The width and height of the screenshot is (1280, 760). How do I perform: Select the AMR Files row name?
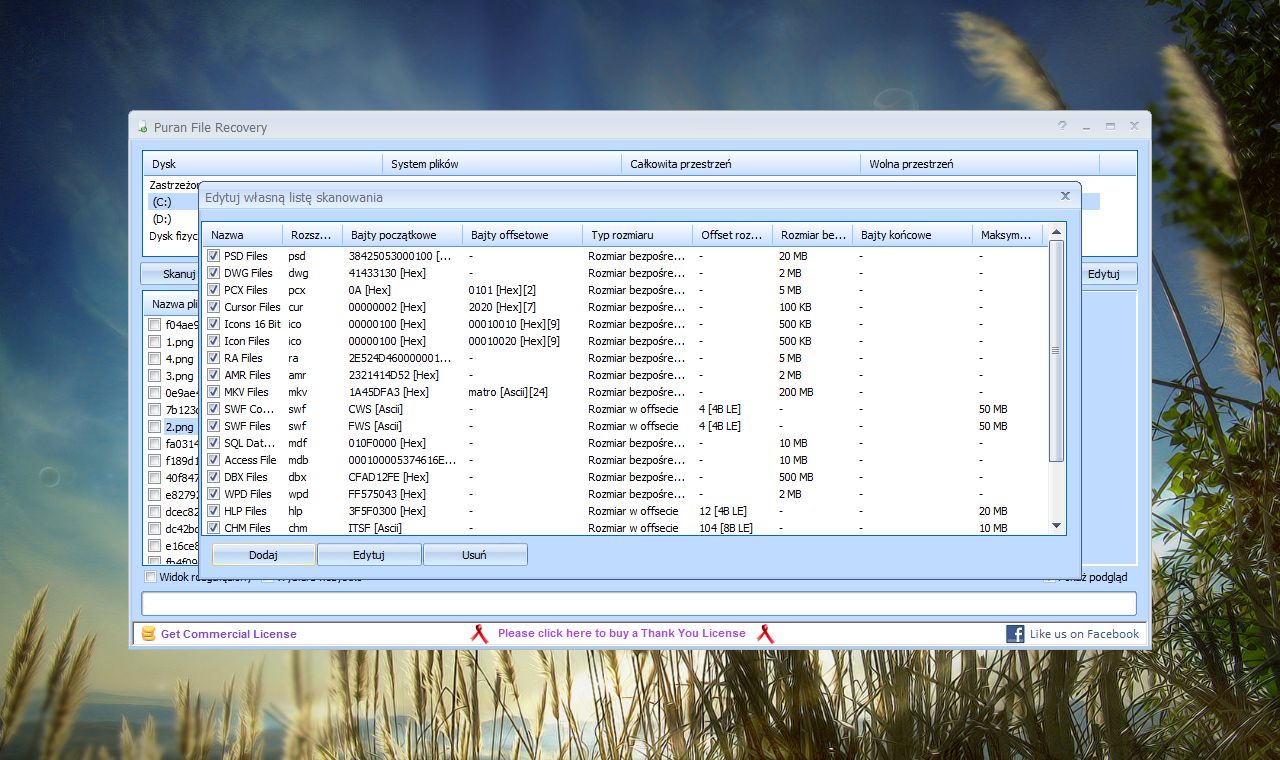pyautogui.click(x=248, y=375)
